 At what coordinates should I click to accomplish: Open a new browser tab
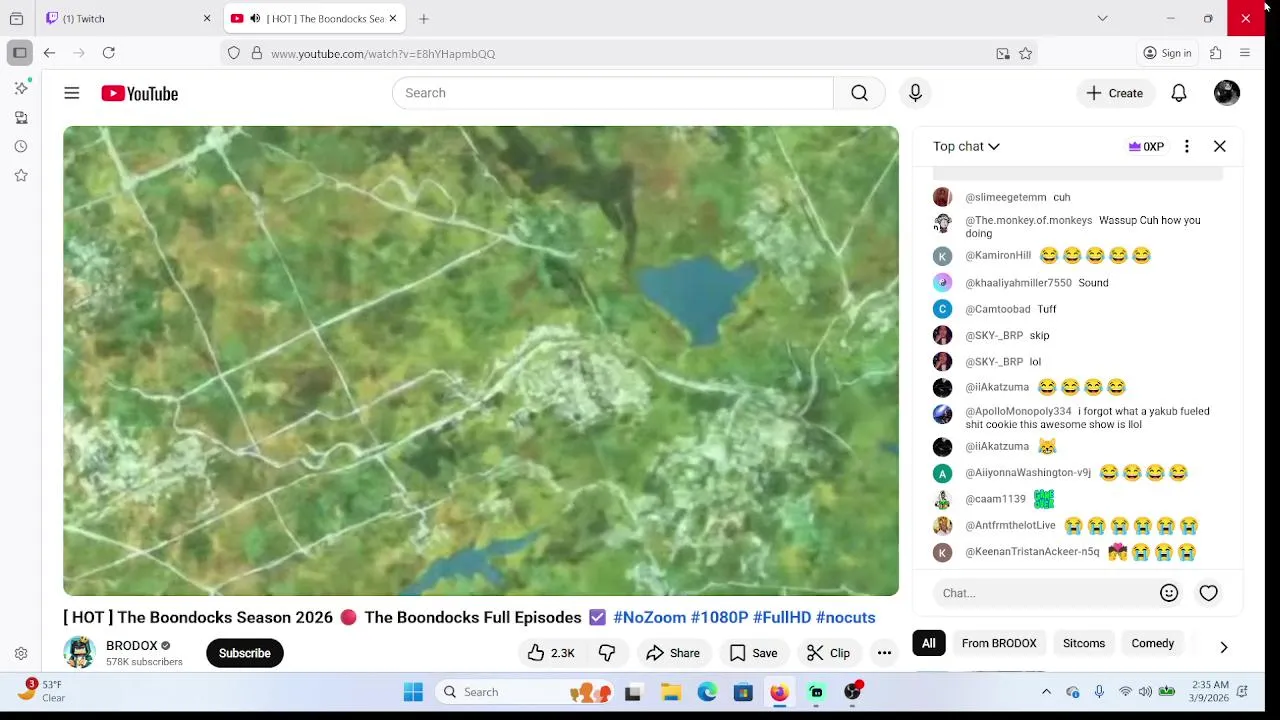pos(424,18)
